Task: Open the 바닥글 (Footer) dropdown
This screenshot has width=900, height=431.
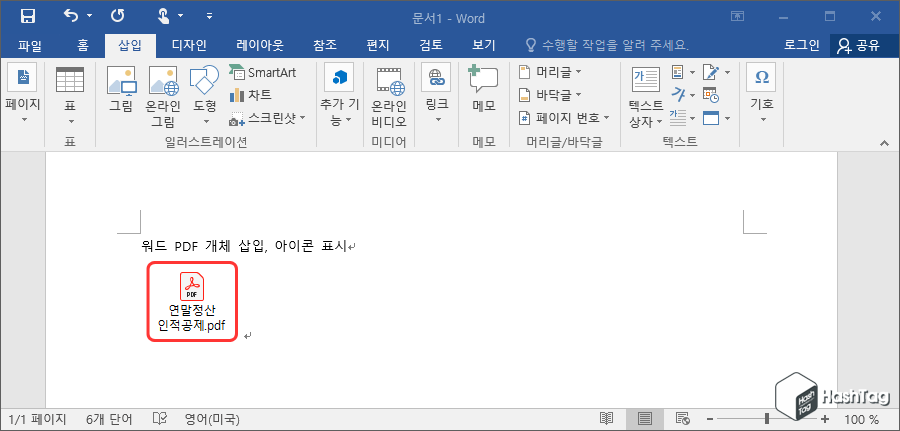Action: pos(550,95)
